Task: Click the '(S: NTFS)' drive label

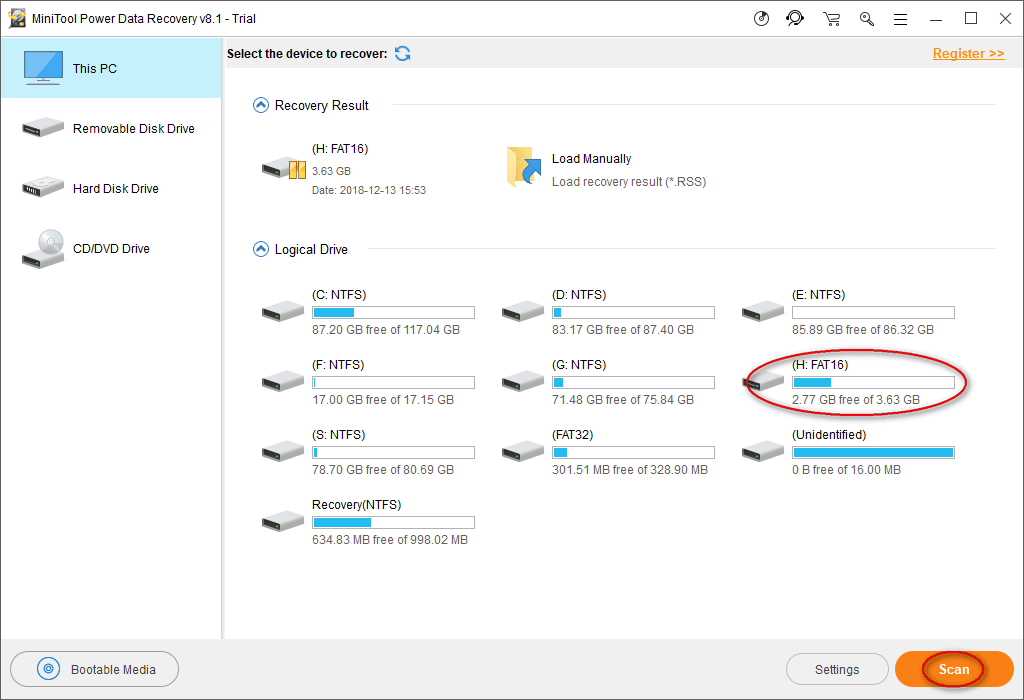Action: tap(338, 435)
